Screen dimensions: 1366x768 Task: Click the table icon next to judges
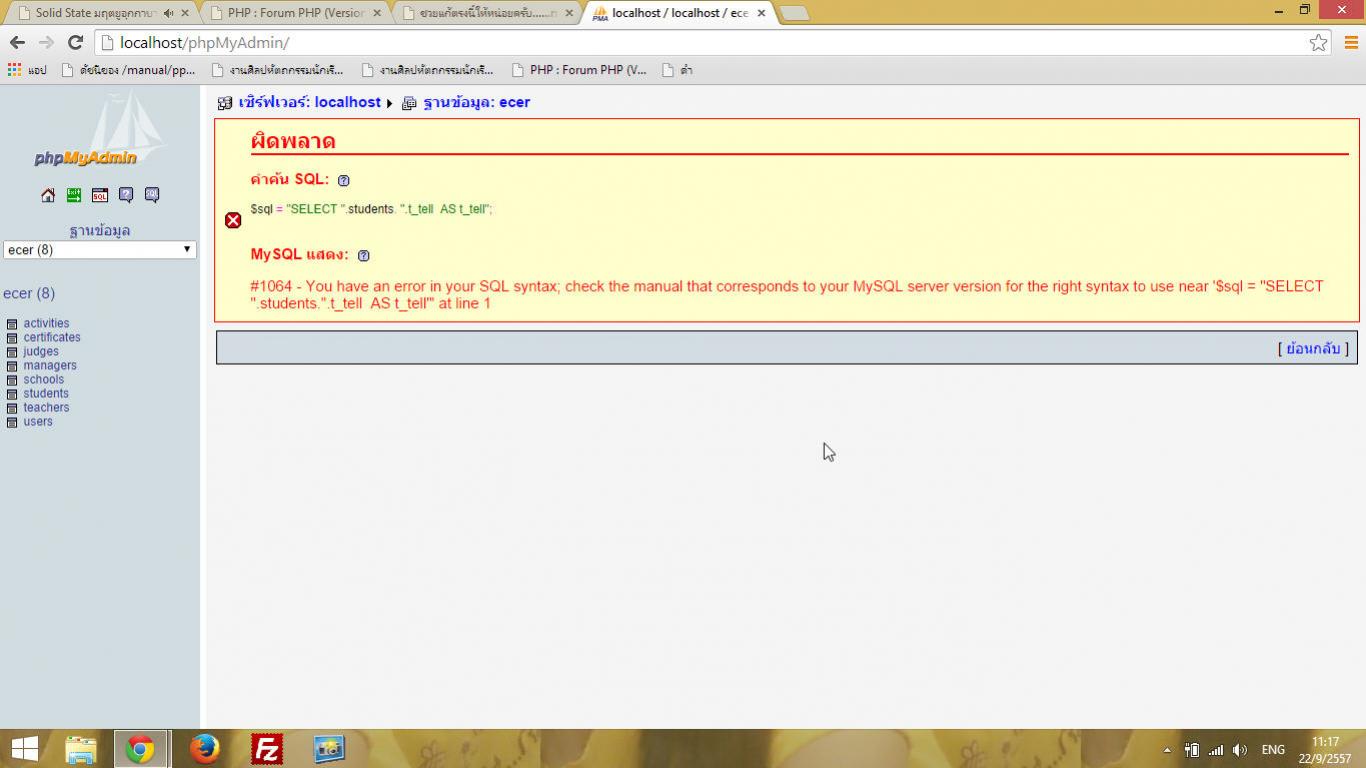(12, 352)
